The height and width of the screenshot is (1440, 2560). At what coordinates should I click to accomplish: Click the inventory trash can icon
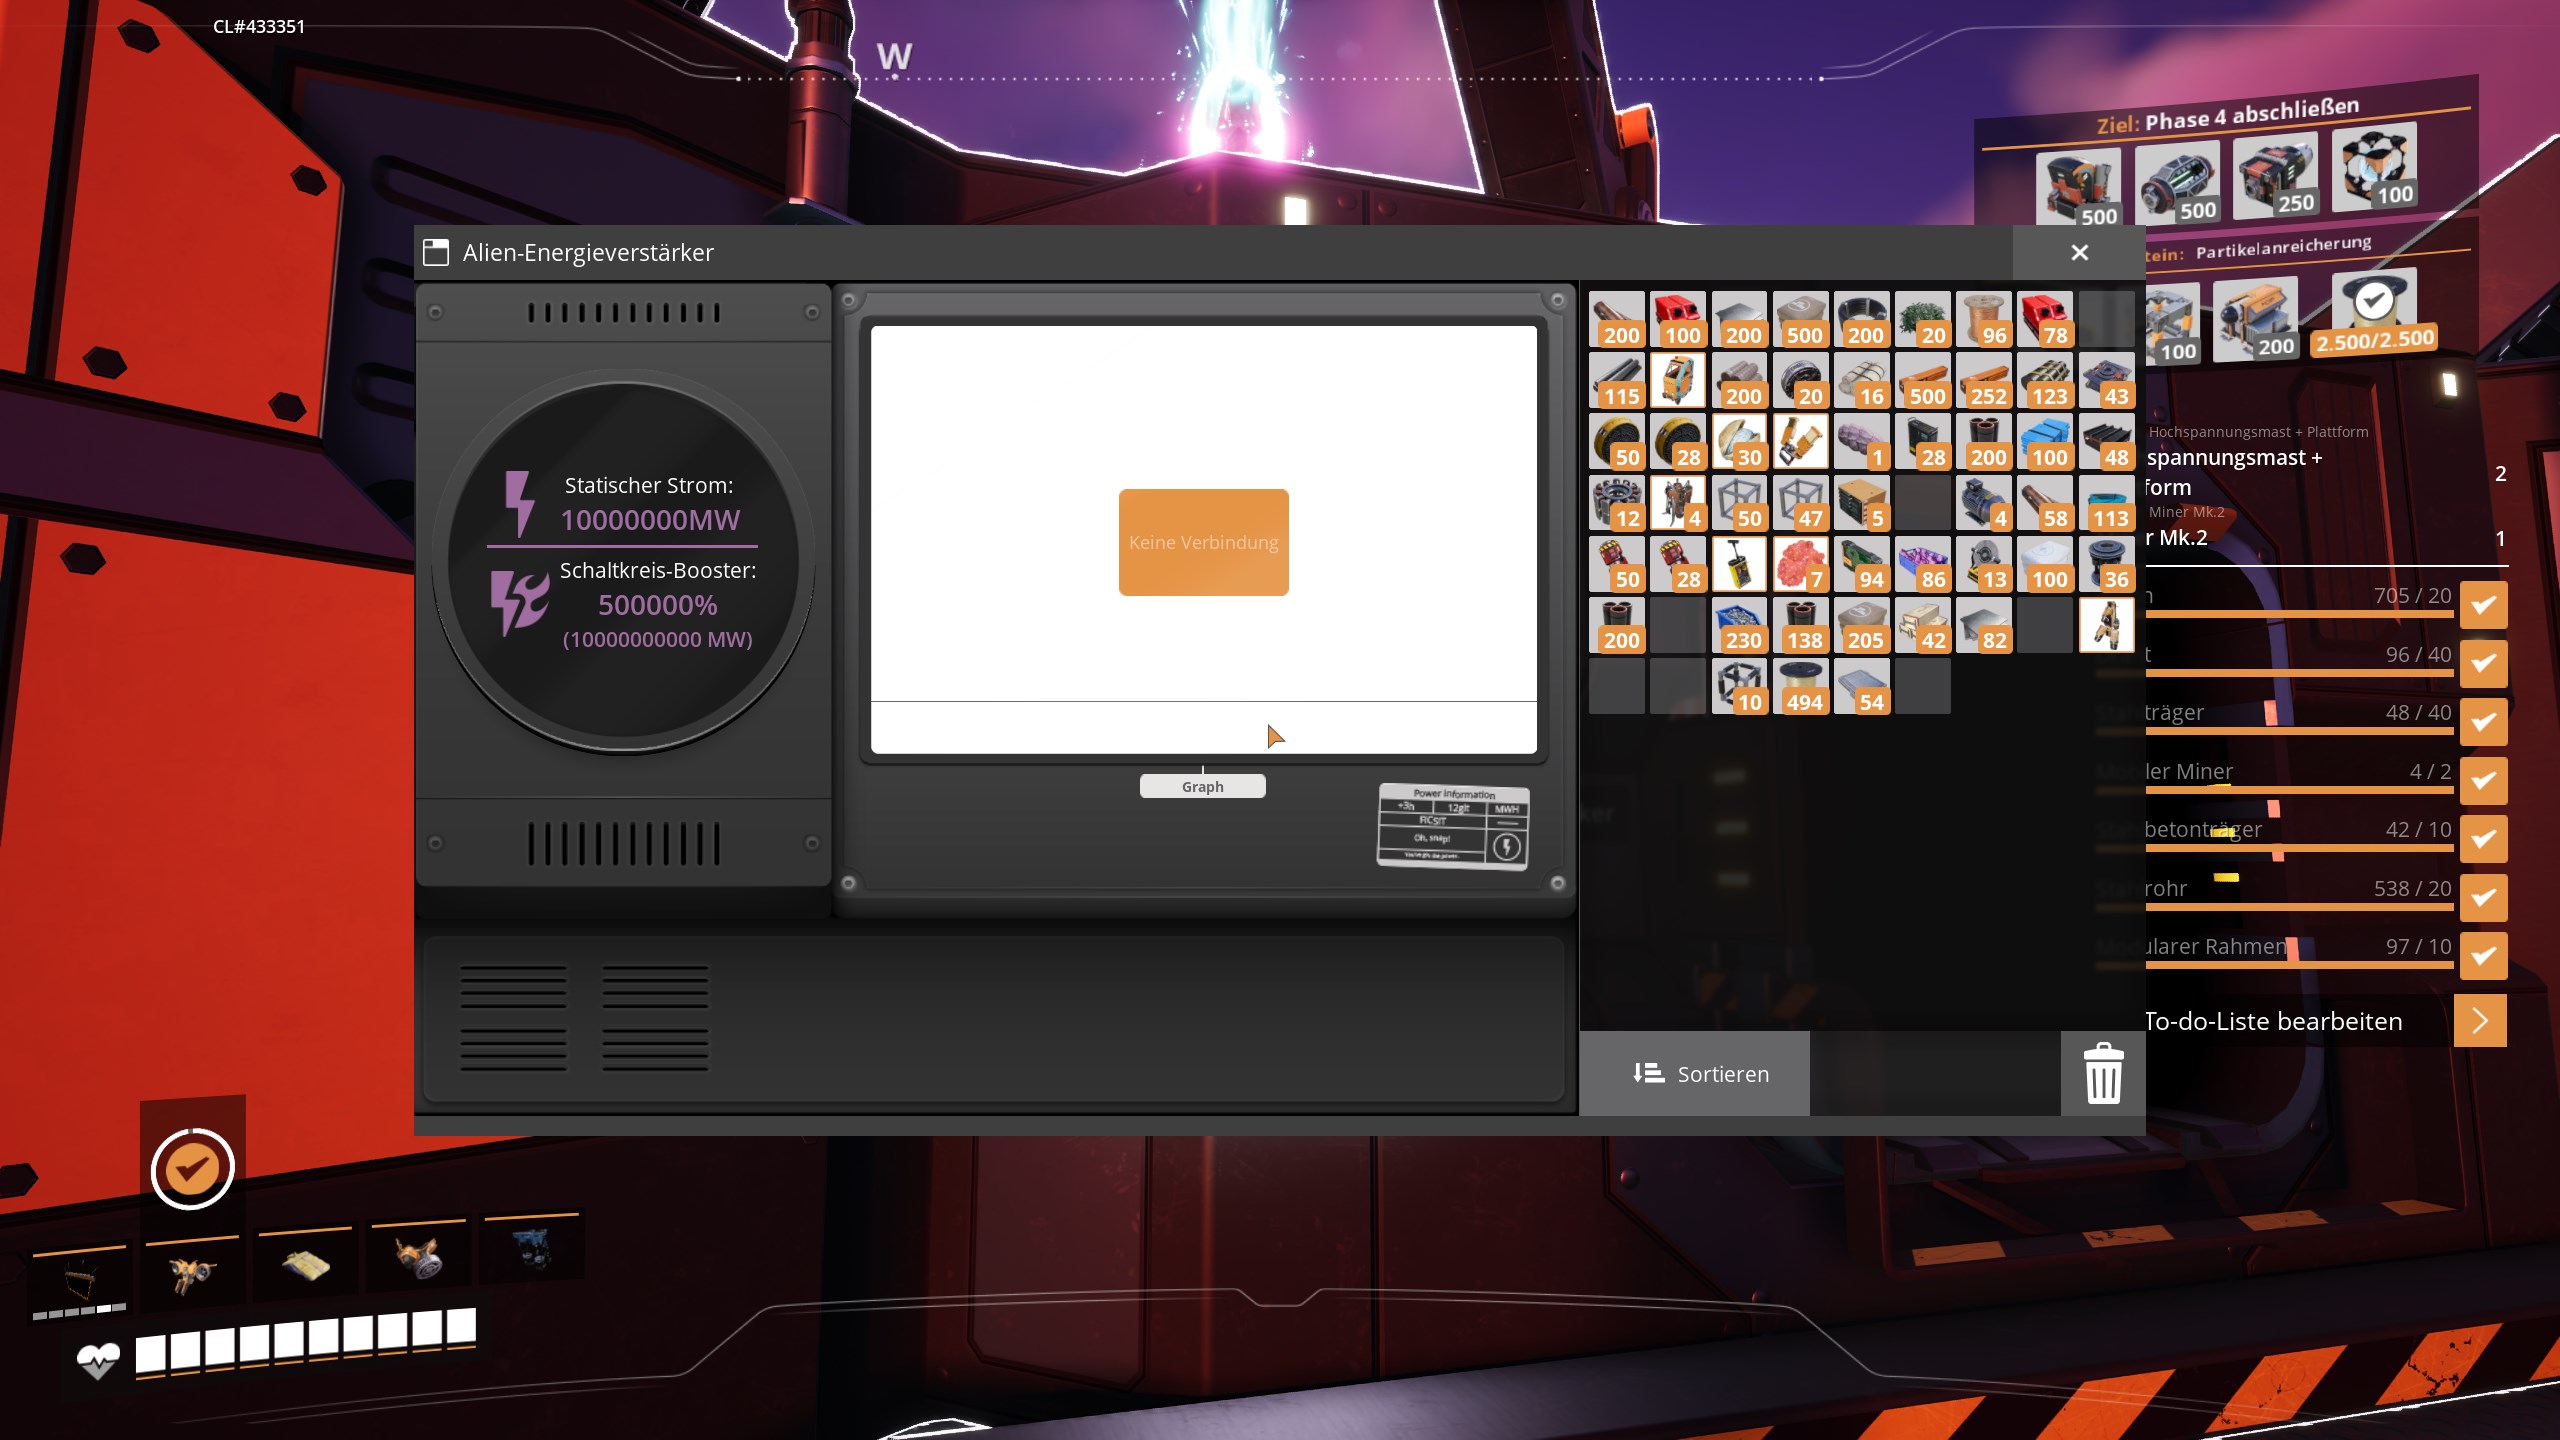[x=2102, y=1073]
